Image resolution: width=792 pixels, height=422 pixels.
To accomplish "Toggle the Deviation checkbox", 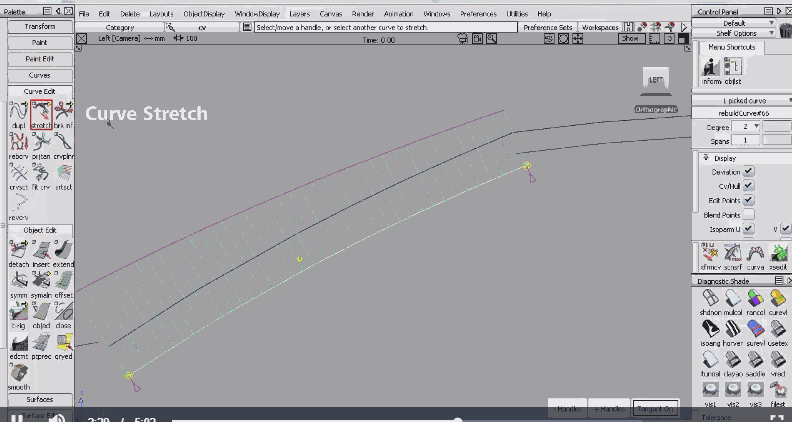I will (748, 172).
